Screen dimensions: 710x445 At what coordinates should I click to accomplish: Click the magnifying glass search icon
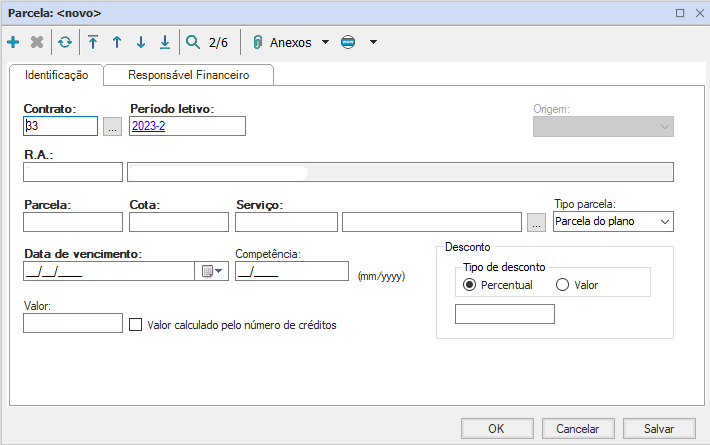coord(193,43)
